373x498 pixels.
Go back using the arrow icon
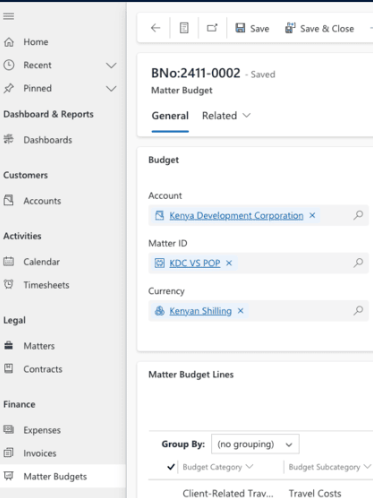[x=155, y=28]
